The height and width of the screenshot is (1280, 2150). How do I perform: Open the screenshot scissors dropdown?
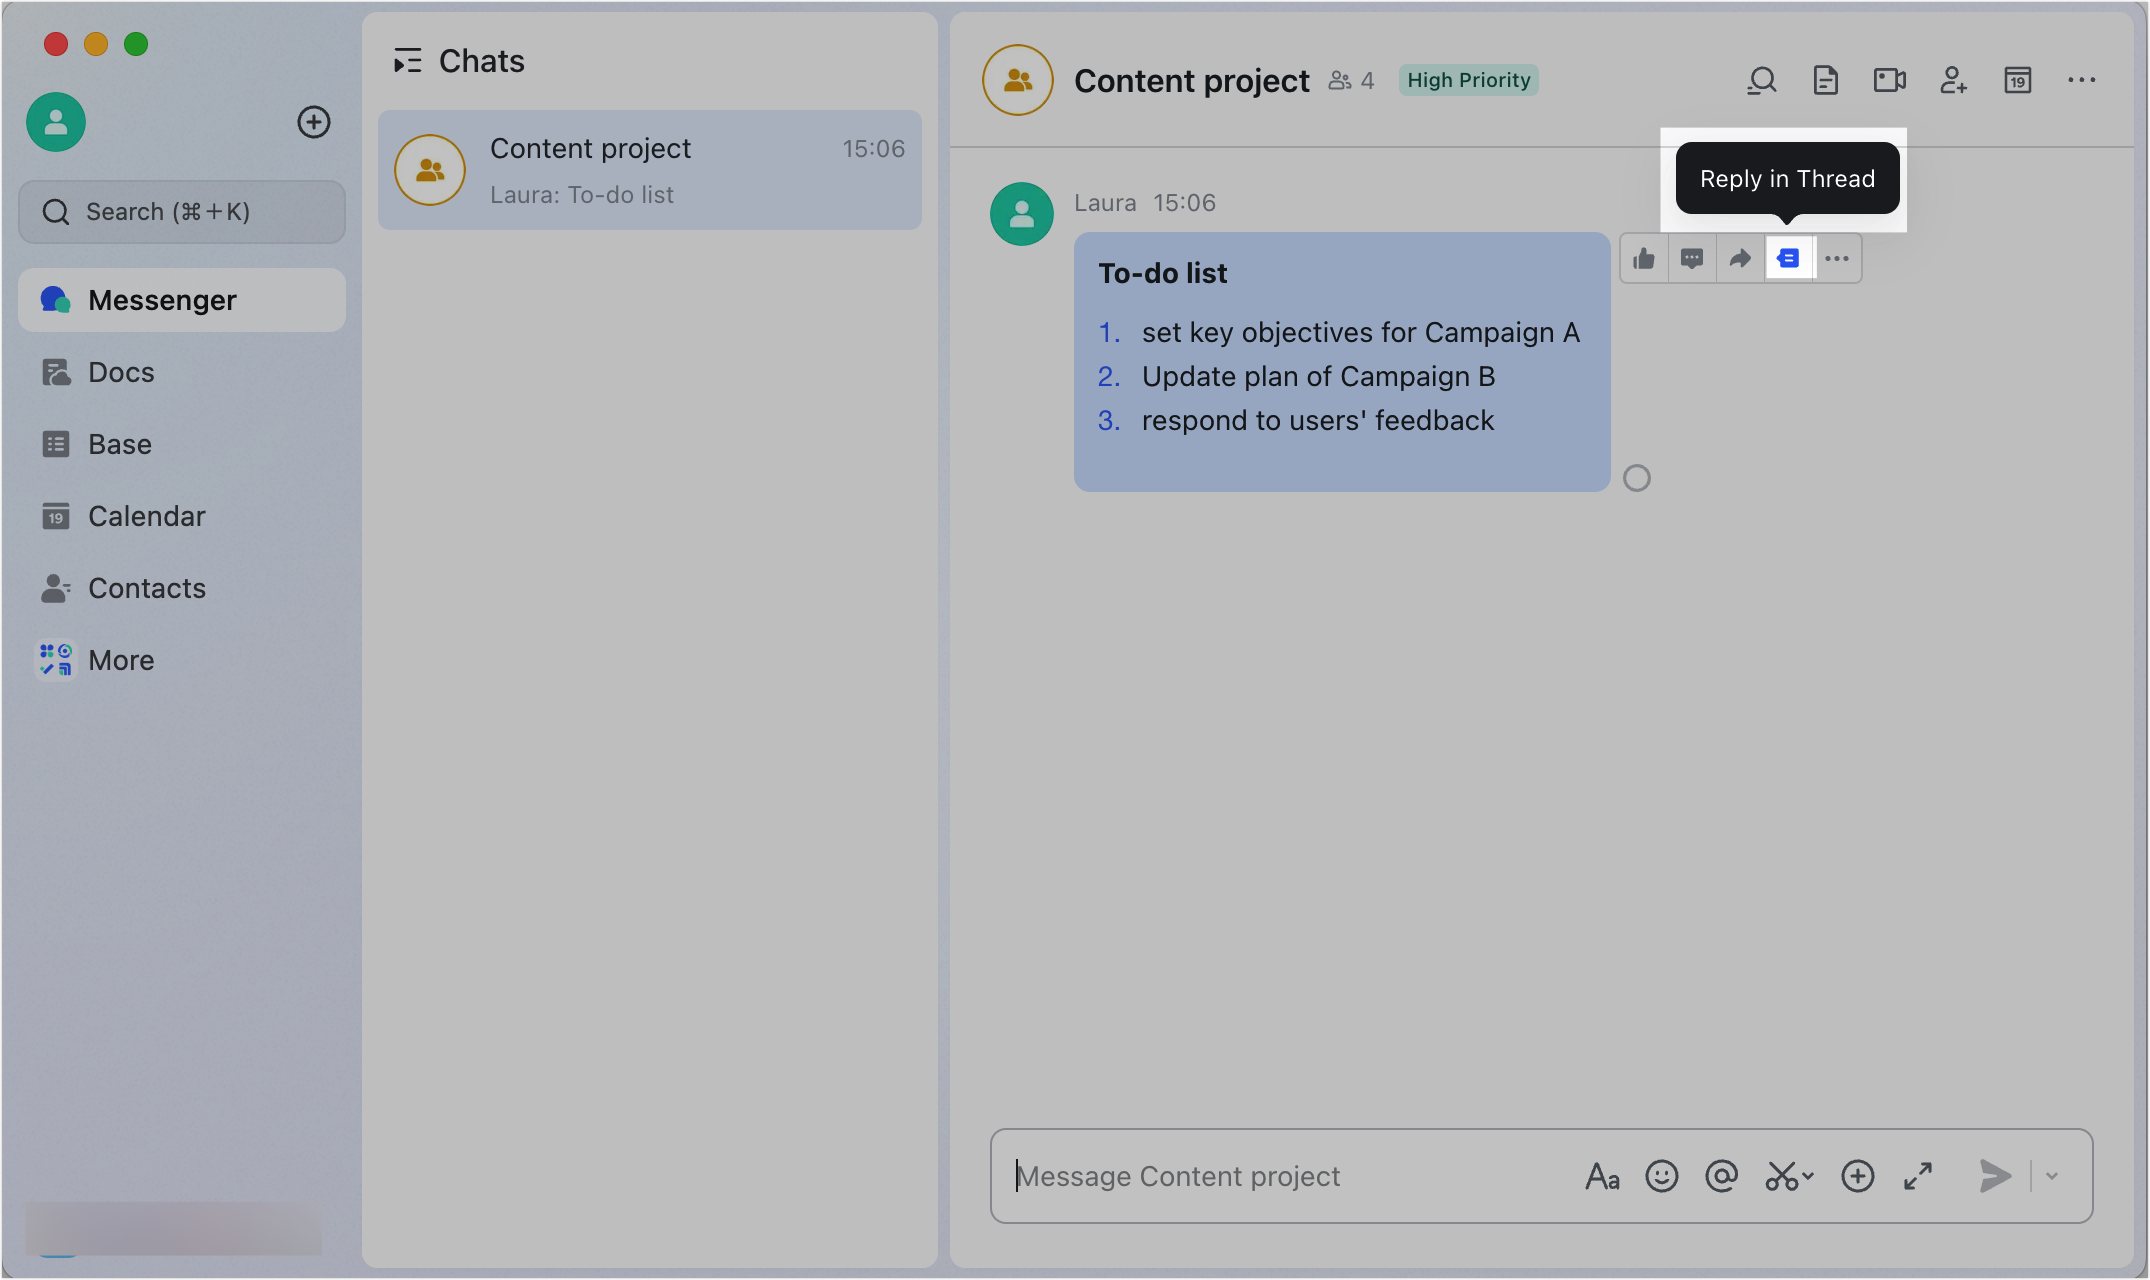tap(1788, 1177)
